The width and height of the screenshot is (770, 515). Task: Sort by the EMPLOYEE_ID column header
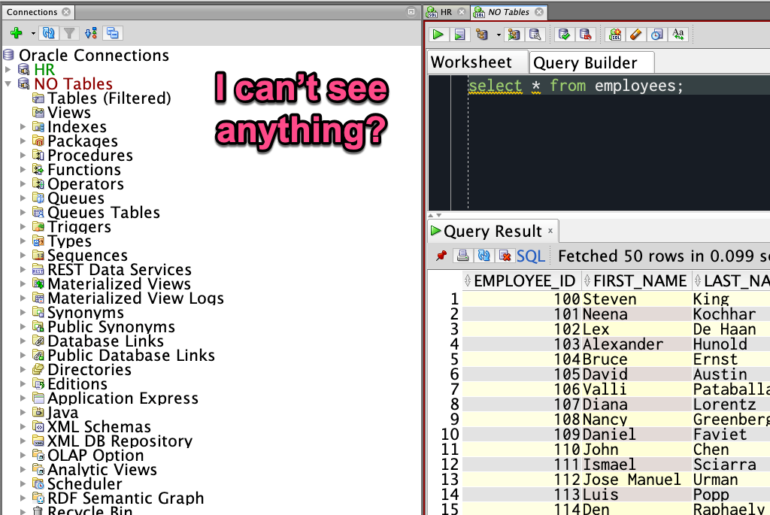tap(522, 280)
